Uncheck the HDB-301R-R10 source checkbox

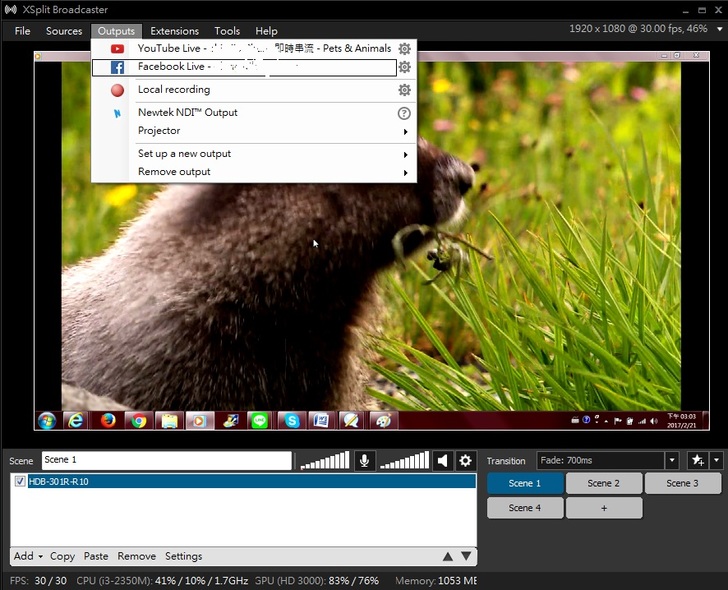pos(20,482)
